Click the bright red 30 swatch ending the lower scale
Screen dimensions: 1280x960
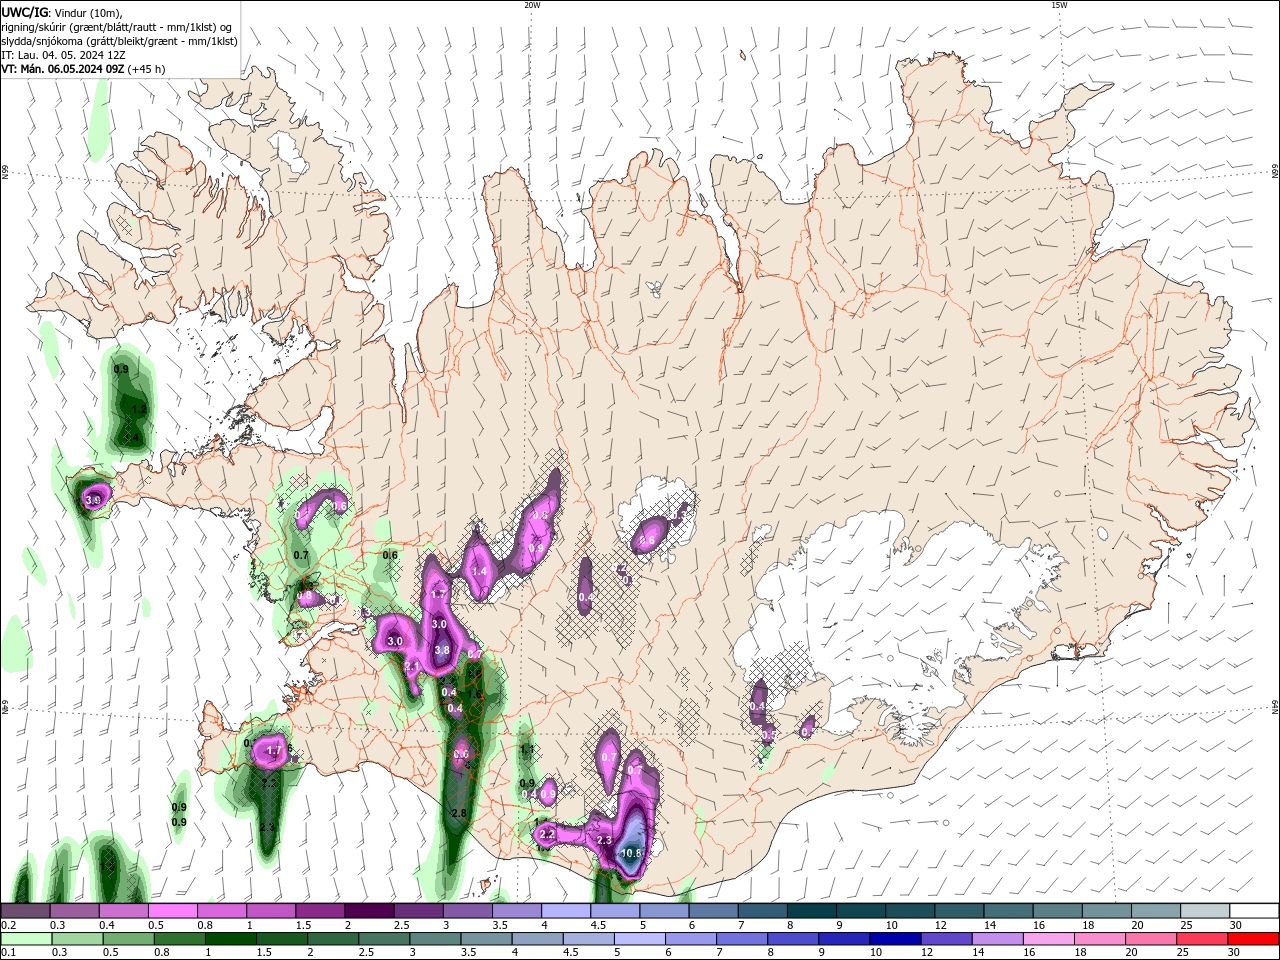(x=1253, y=939)
